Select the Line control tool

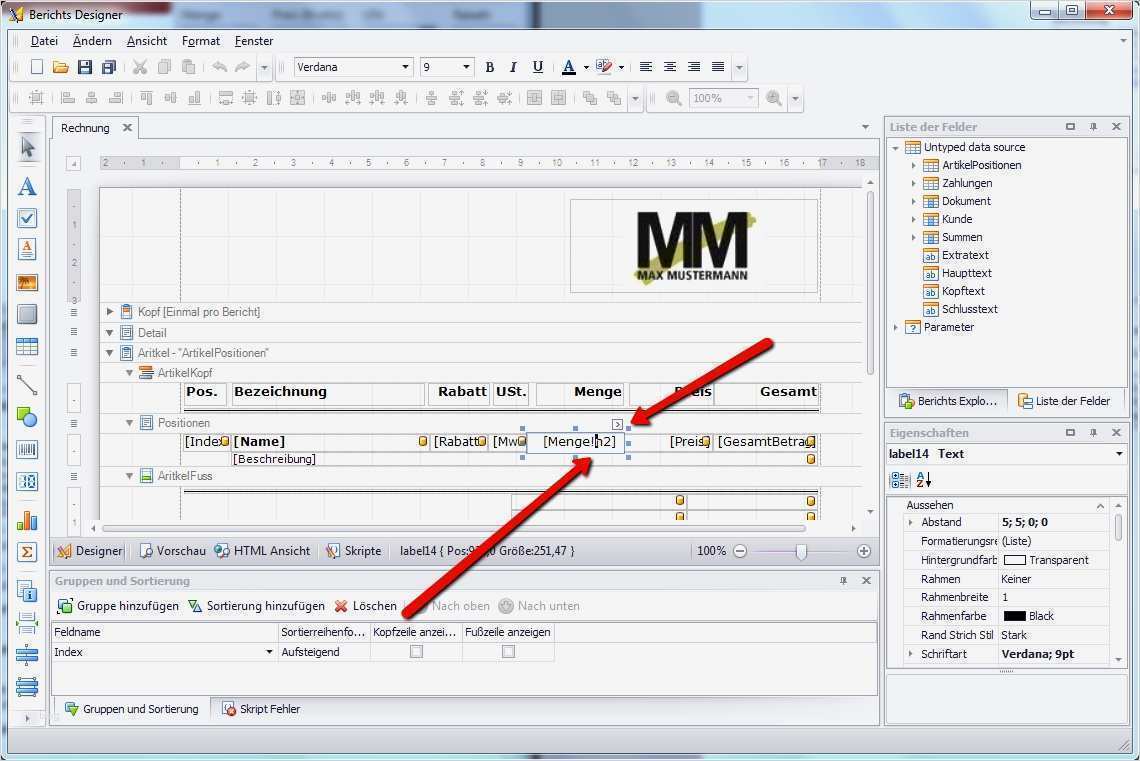coord(27,384)
